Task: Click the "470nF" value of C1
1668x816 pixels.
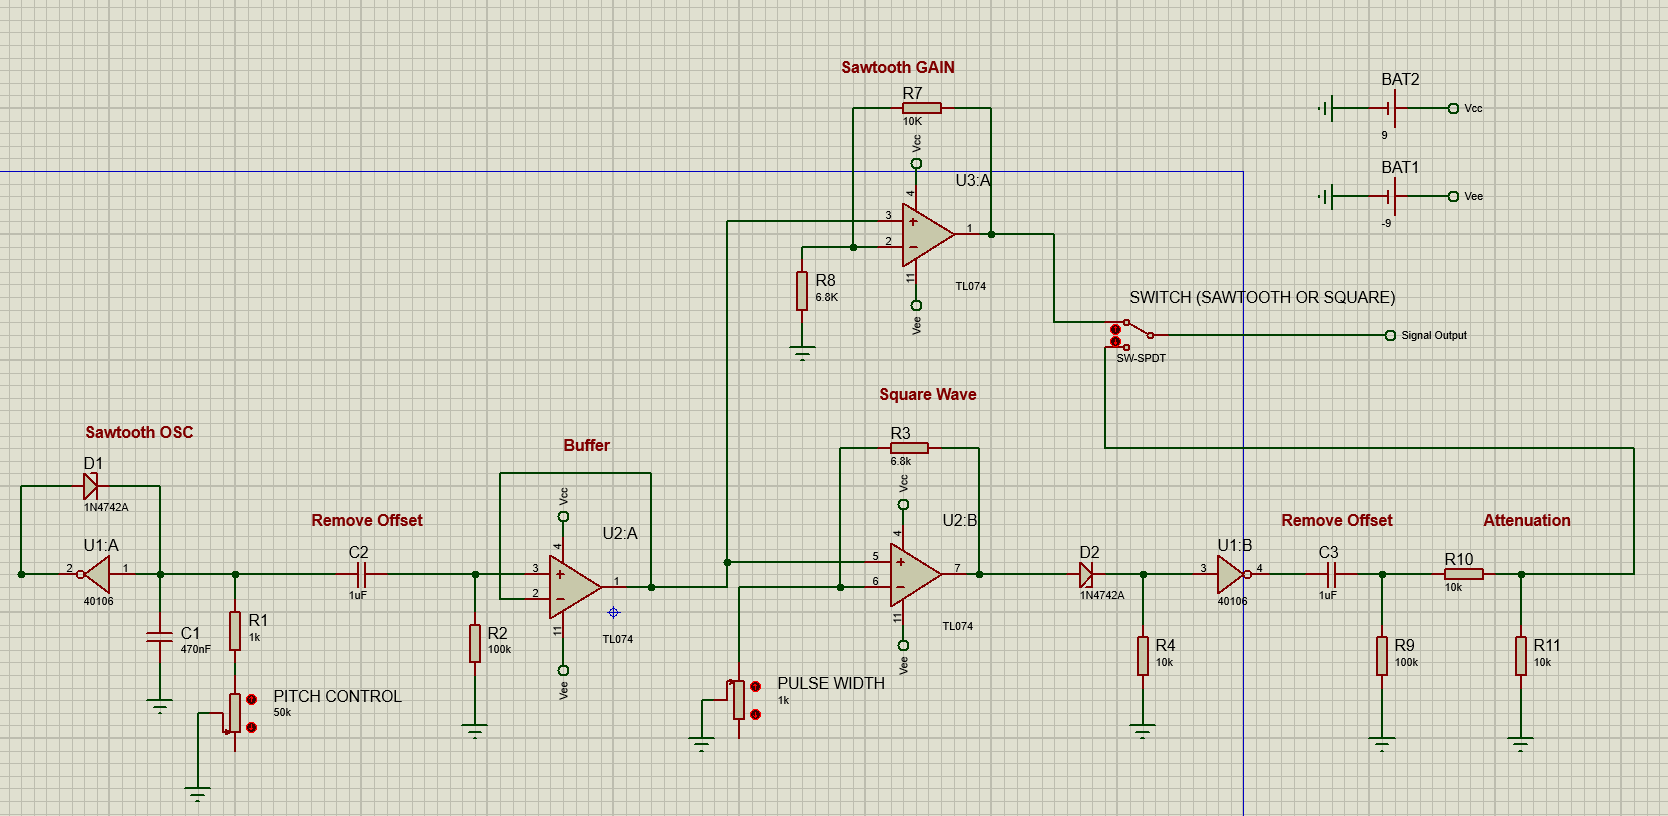Action: [x=196, y=649]
